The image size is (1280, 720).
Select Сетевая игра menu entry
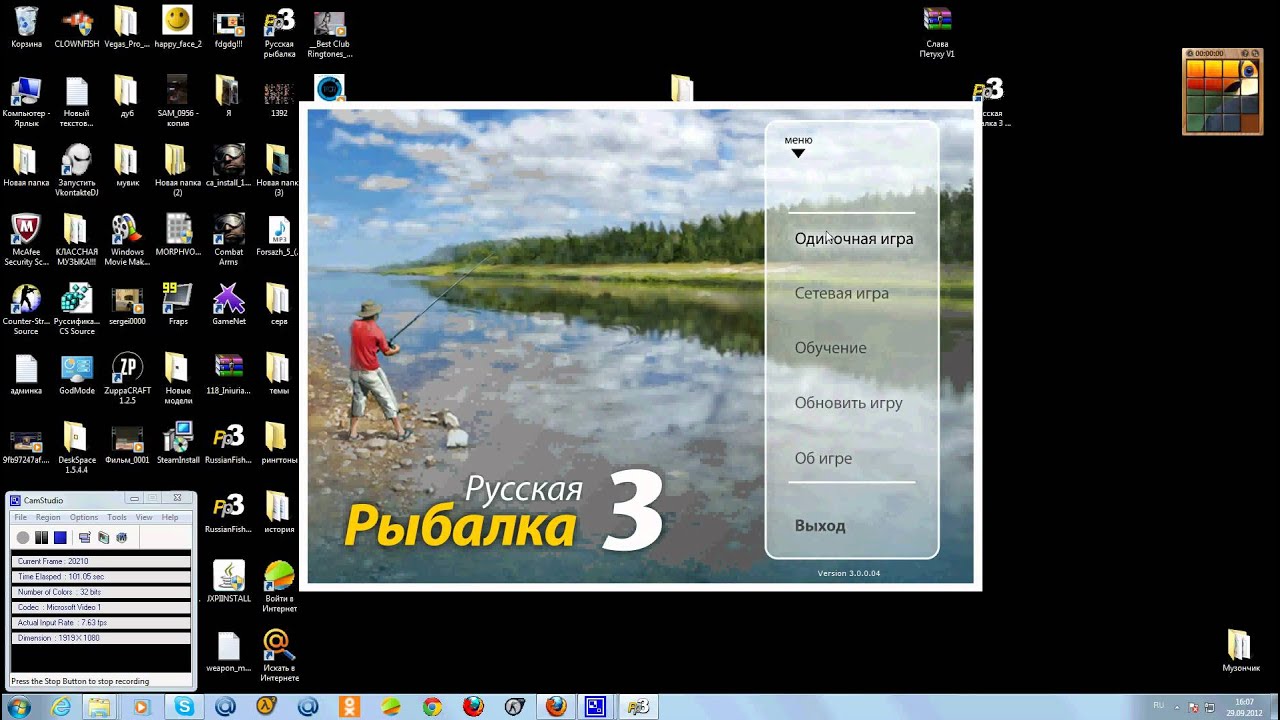point(841,293)
